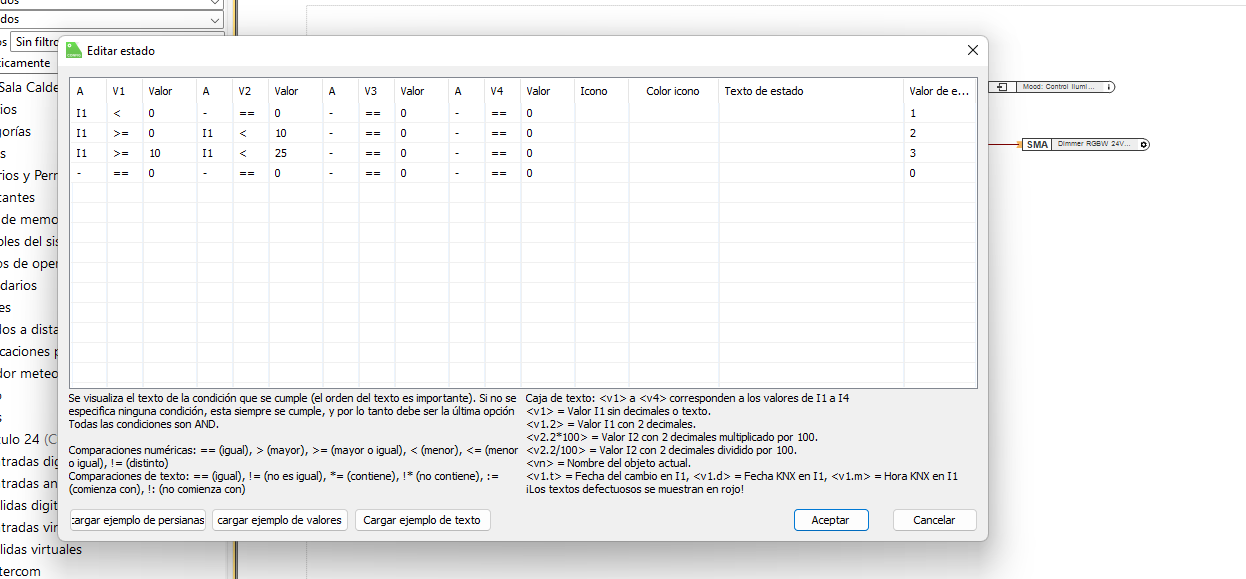Select 'Sala Calde' item in the left tree

[29, 87]
